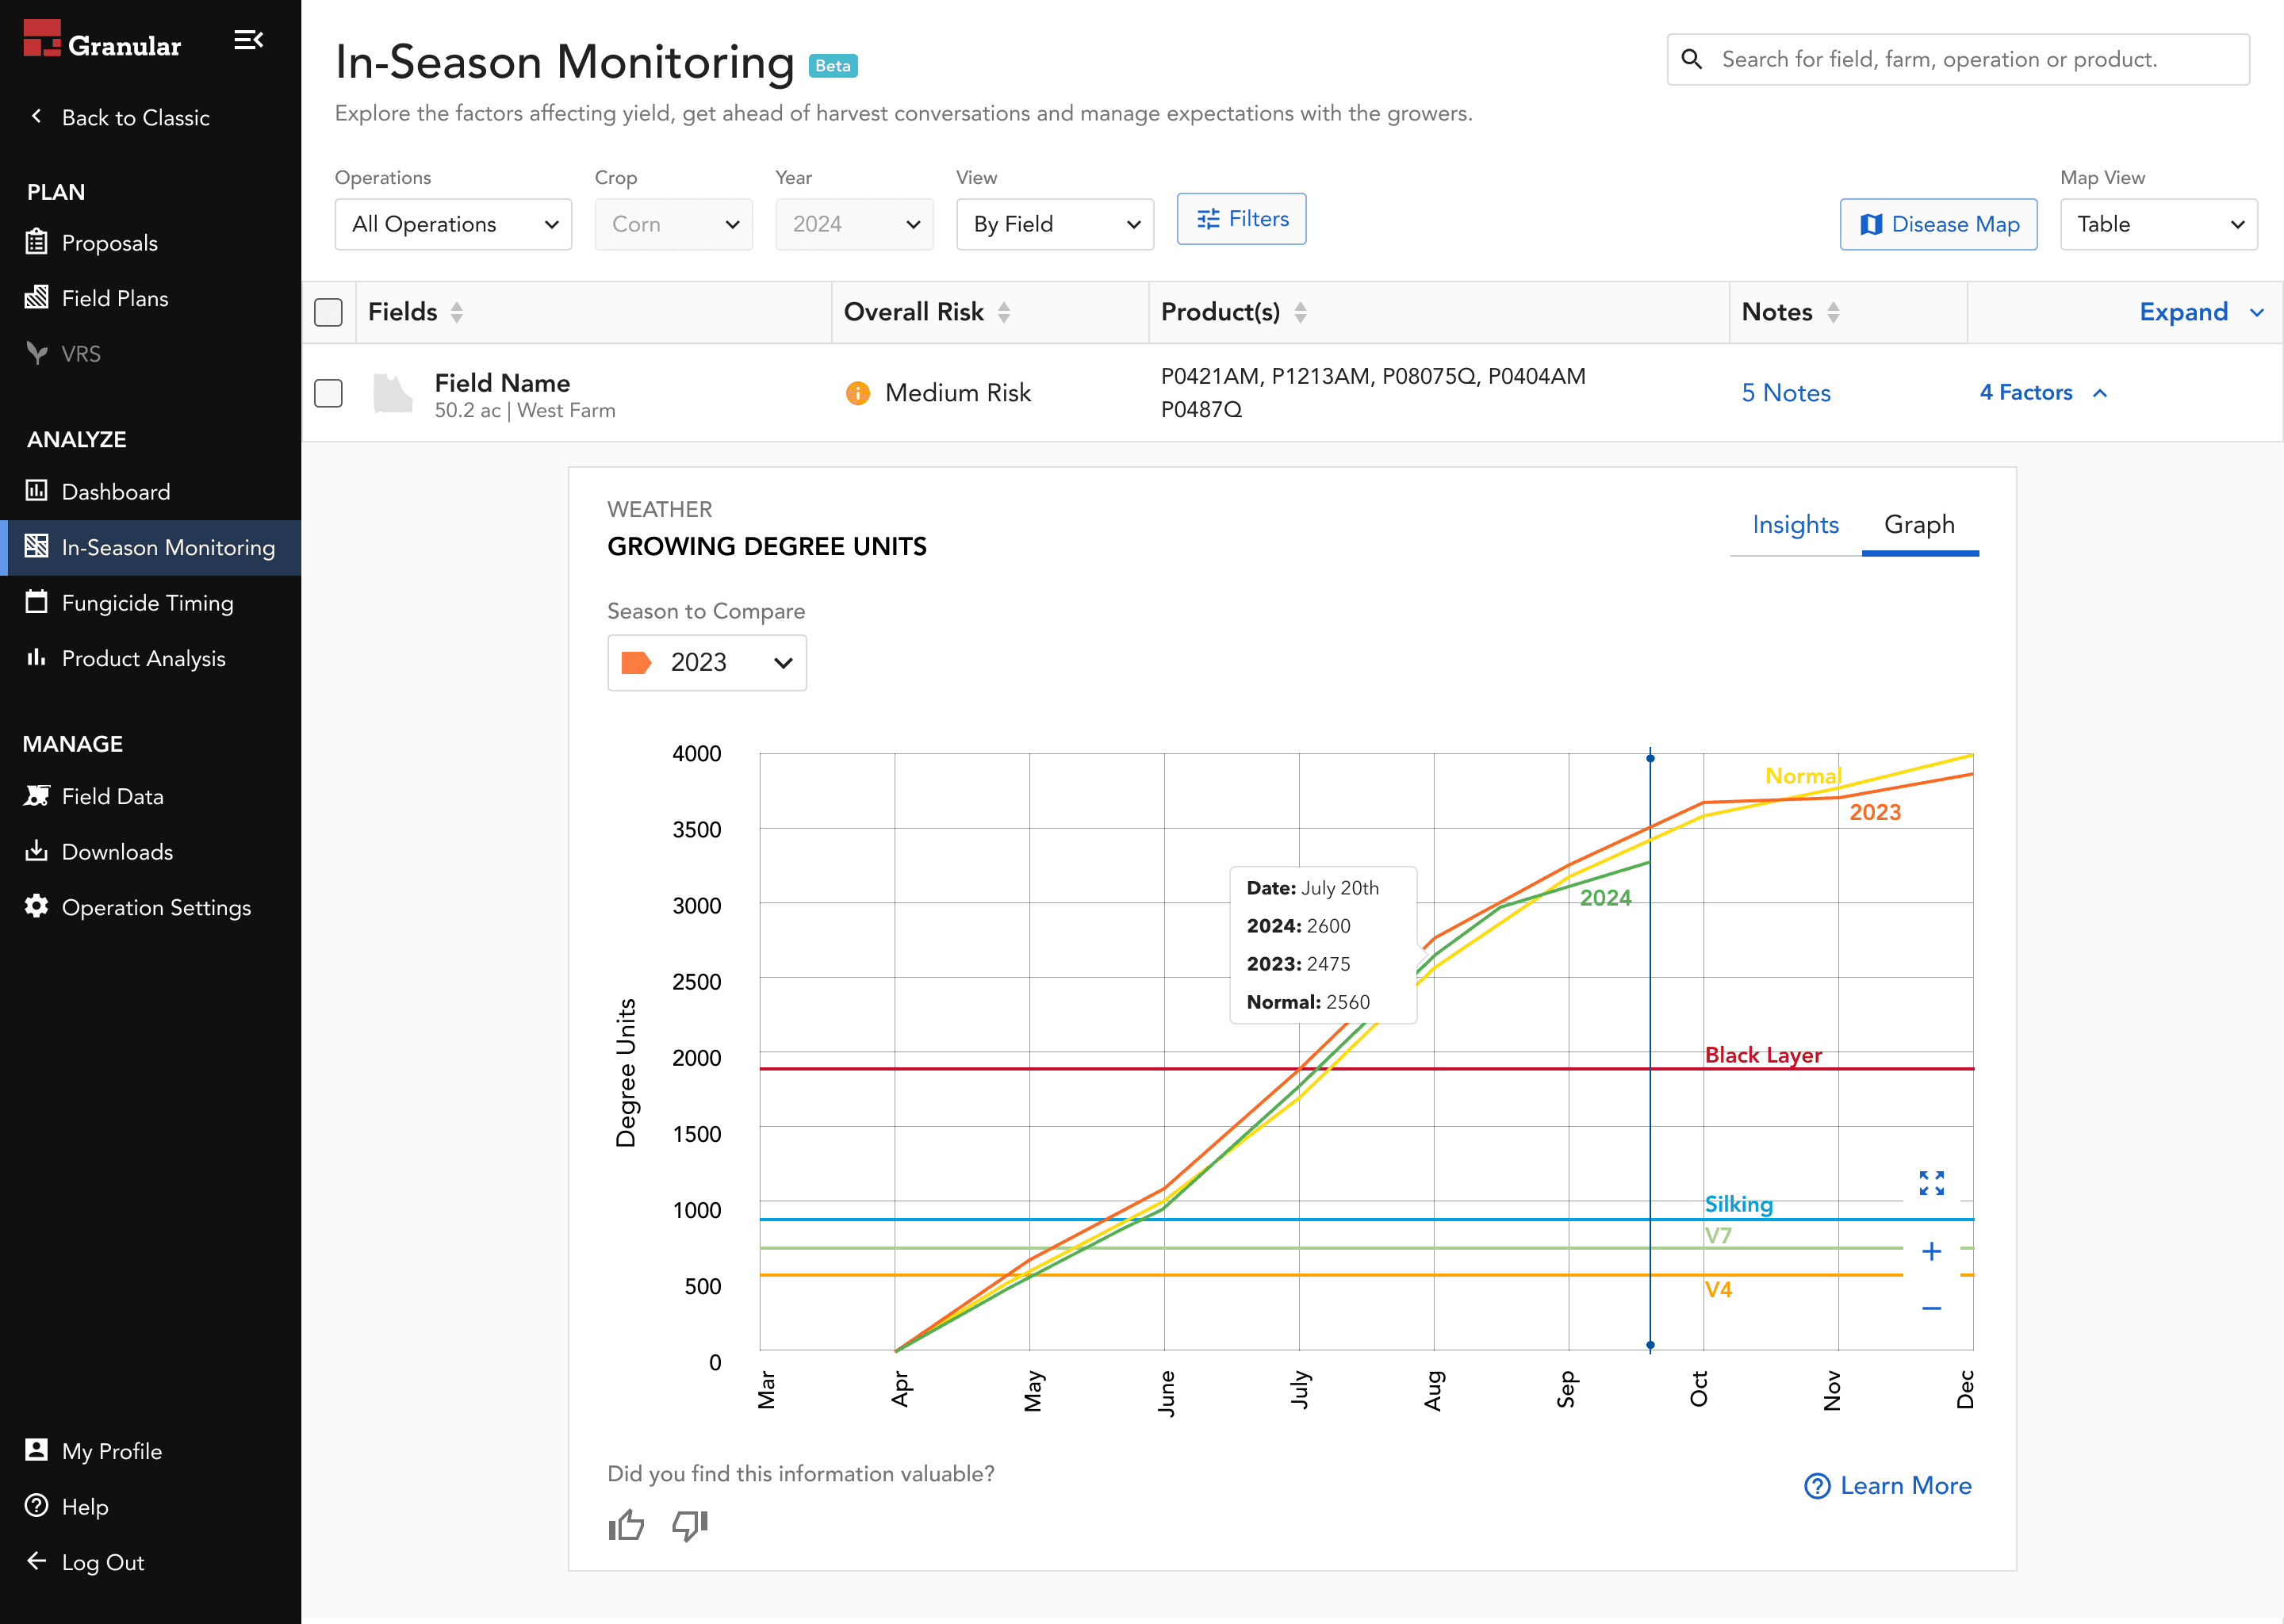The image size is (2284, 1624).
Task: Click the thumbs down feedback icon
Action: 689,1525
